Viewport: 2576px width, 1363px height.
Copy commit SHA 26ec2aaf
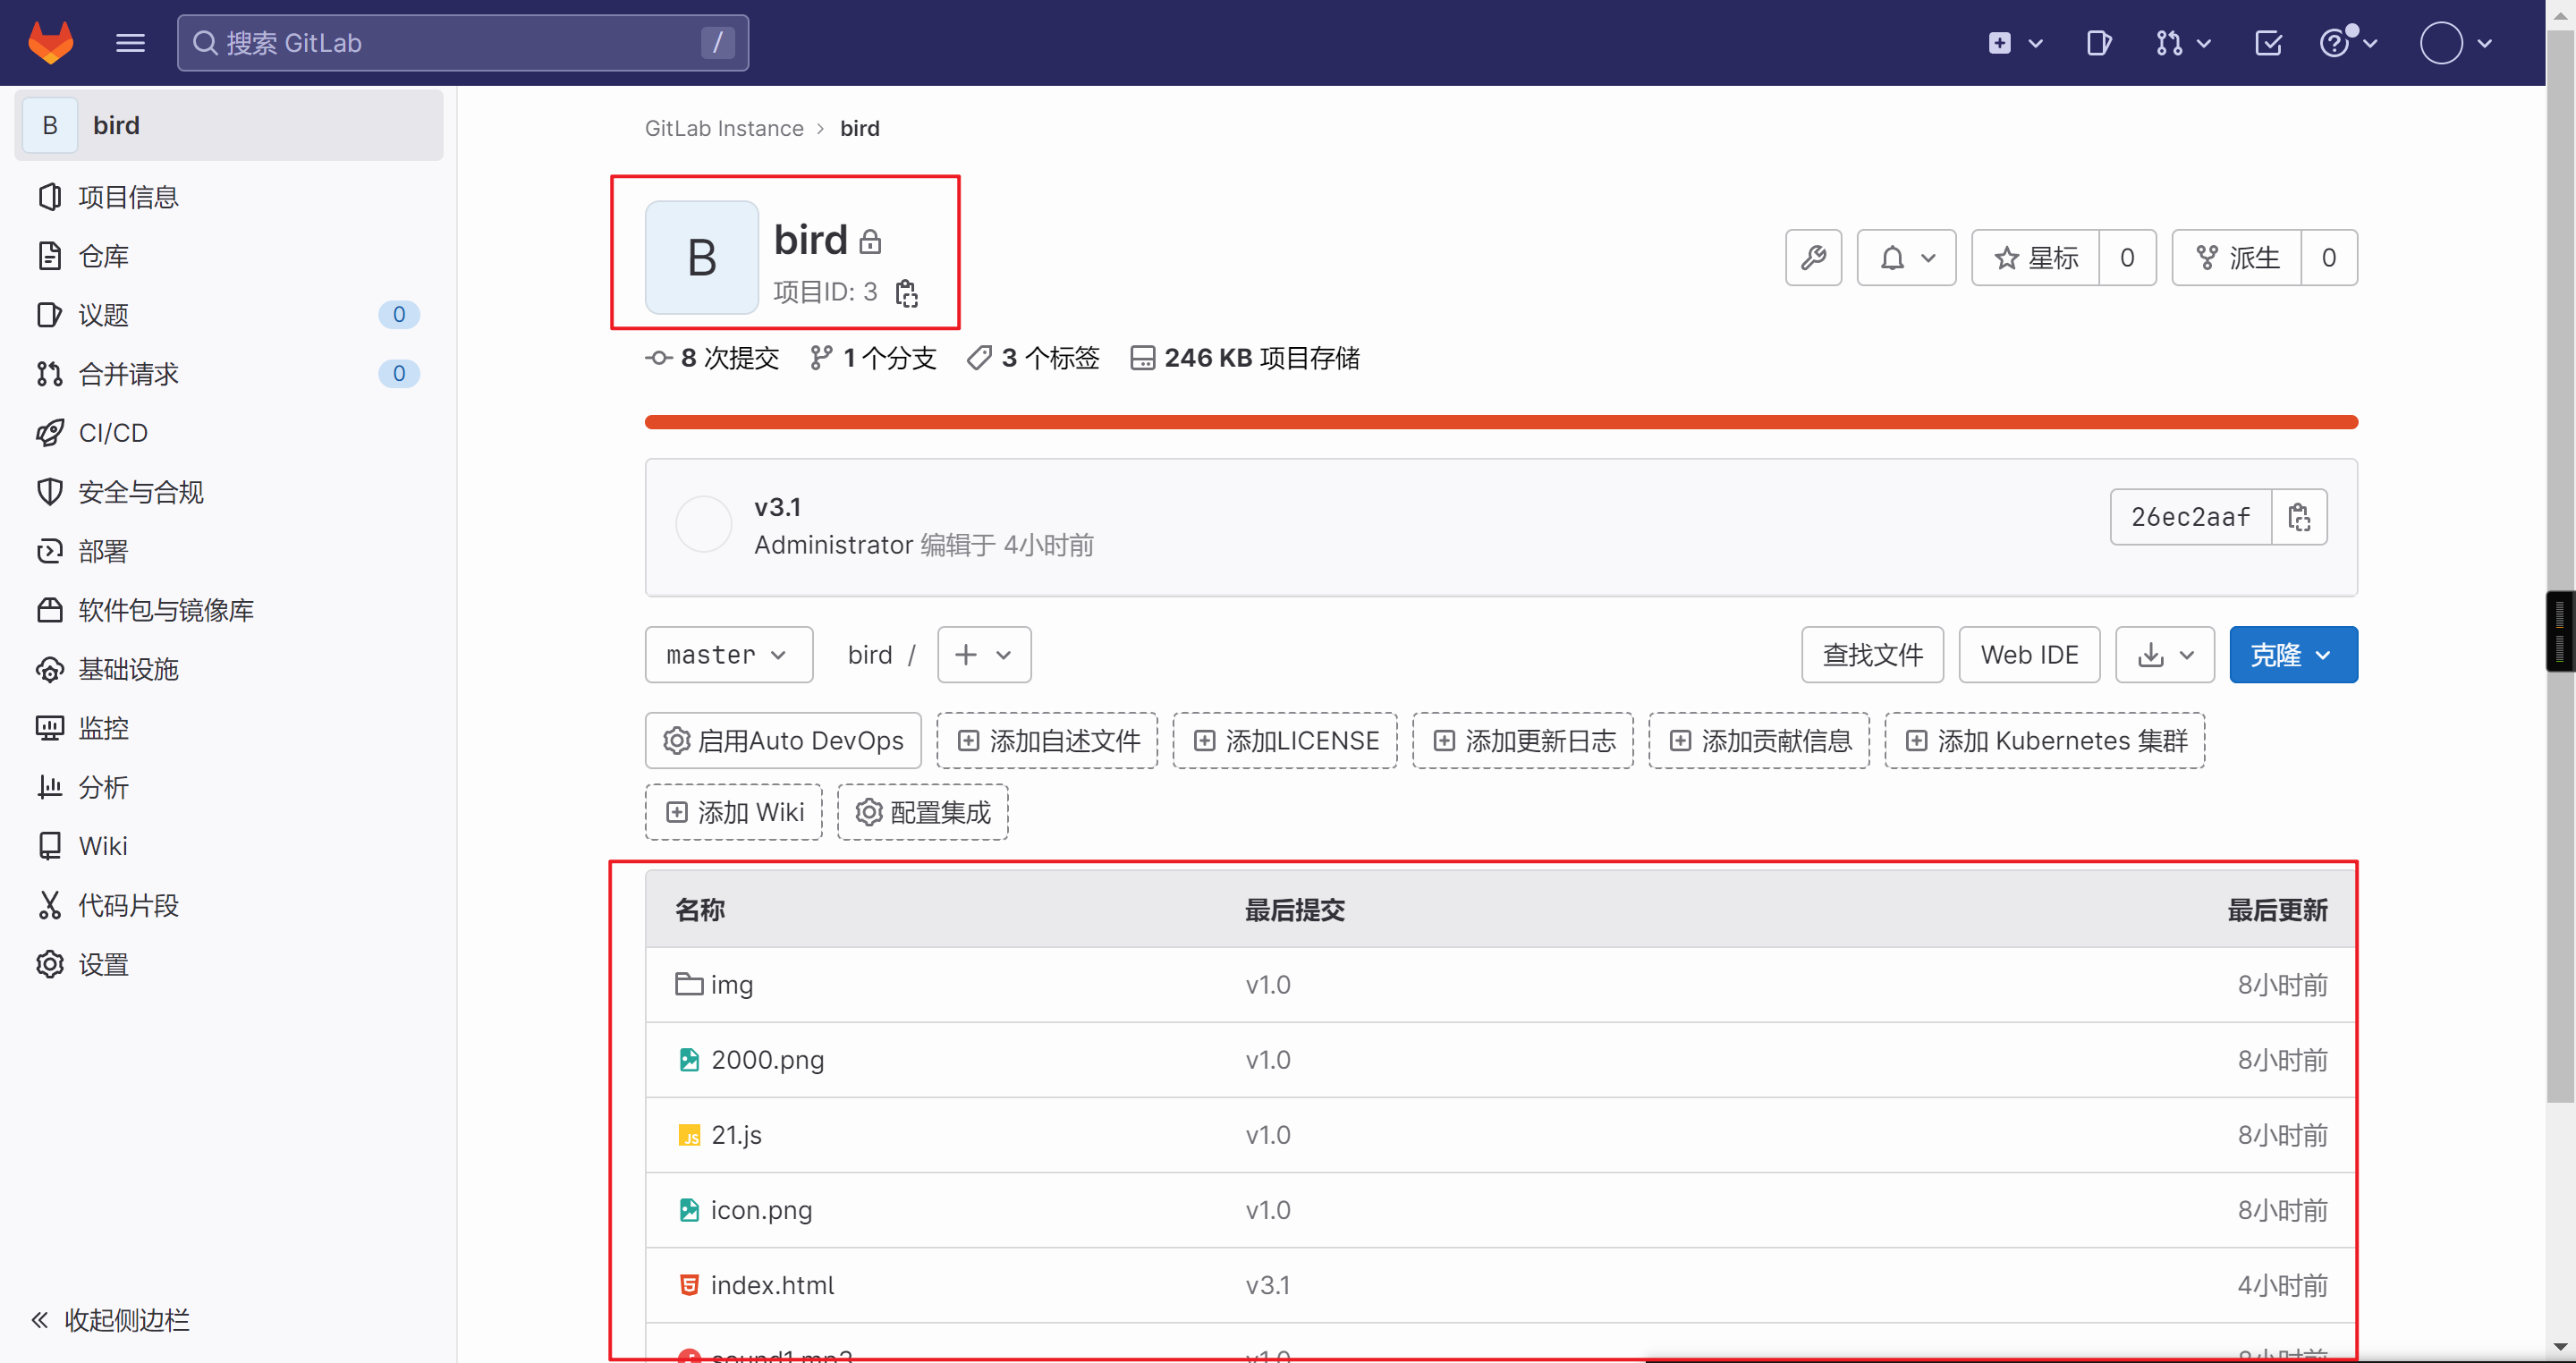pyautogui.click(x=2298, y=517)
